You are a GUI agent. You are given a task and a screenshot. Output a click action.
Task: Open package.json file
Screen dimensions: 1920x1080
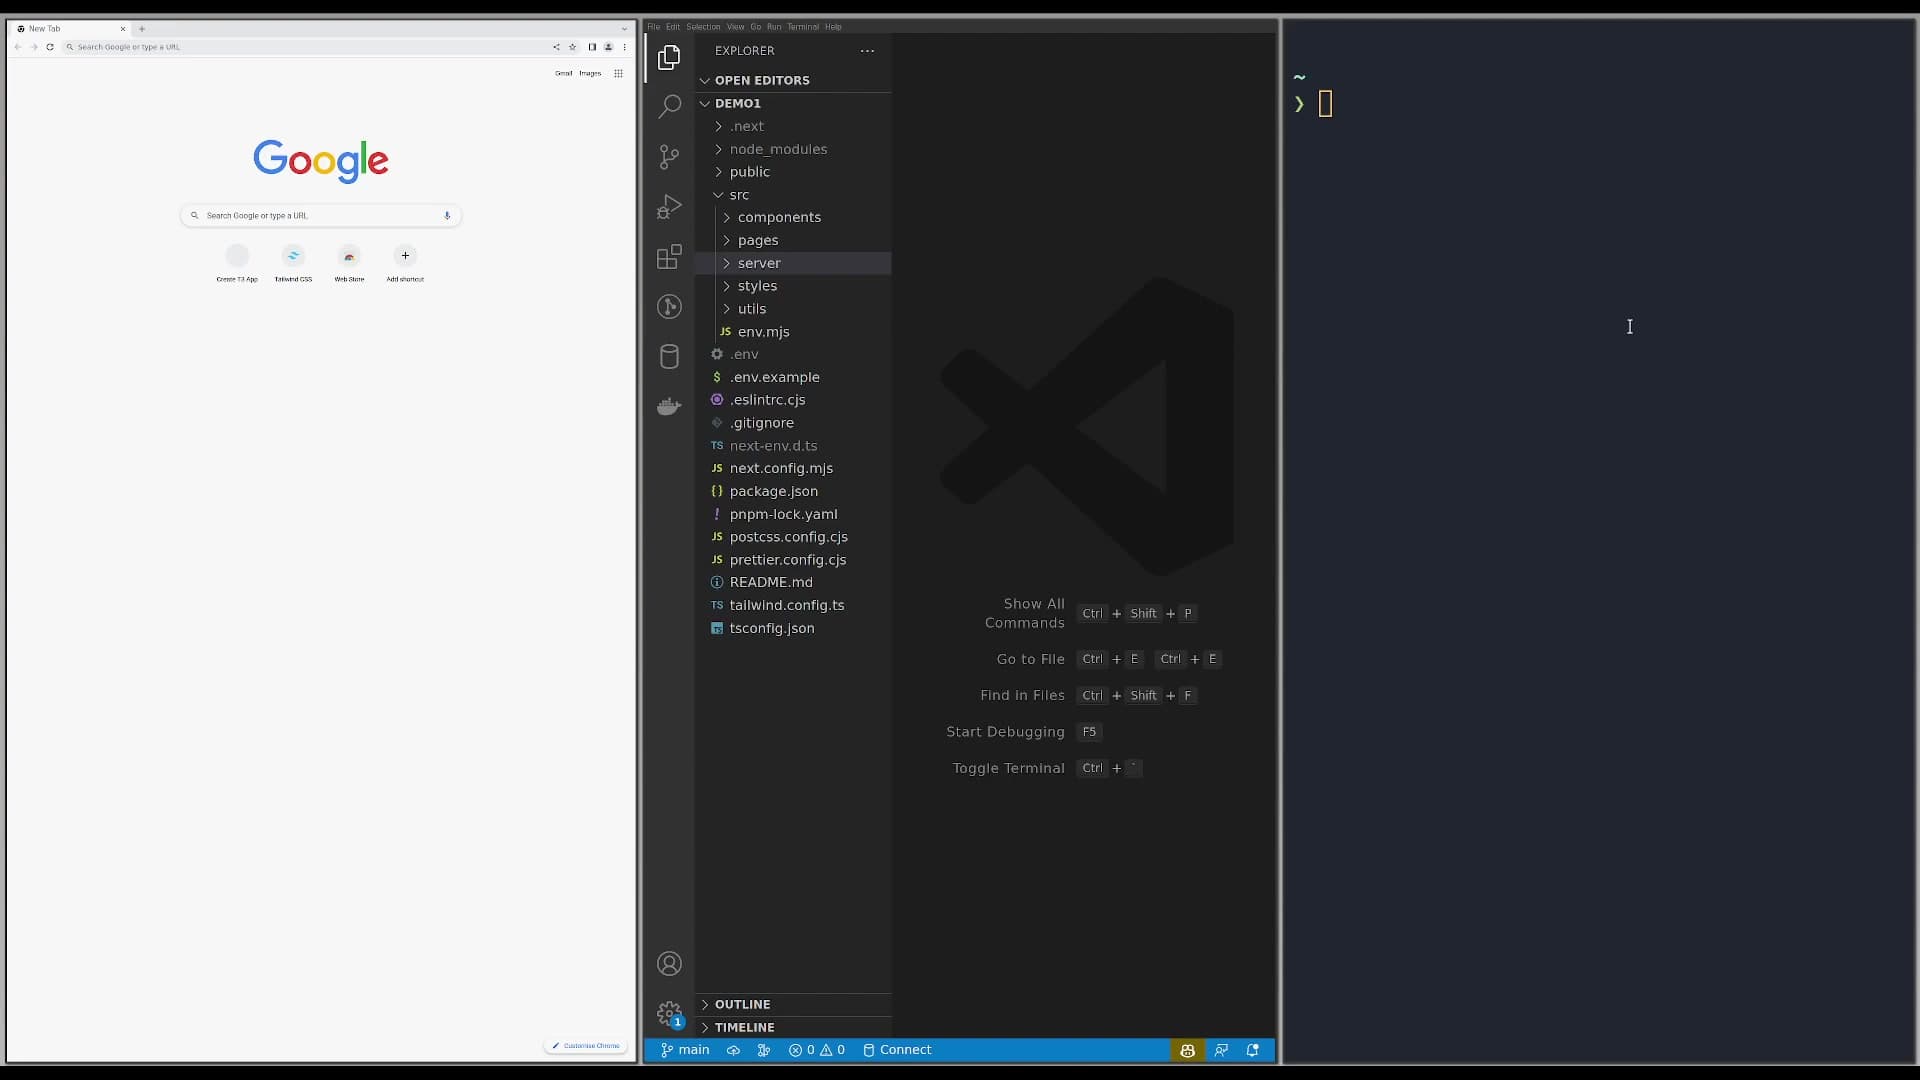point(773,491)
